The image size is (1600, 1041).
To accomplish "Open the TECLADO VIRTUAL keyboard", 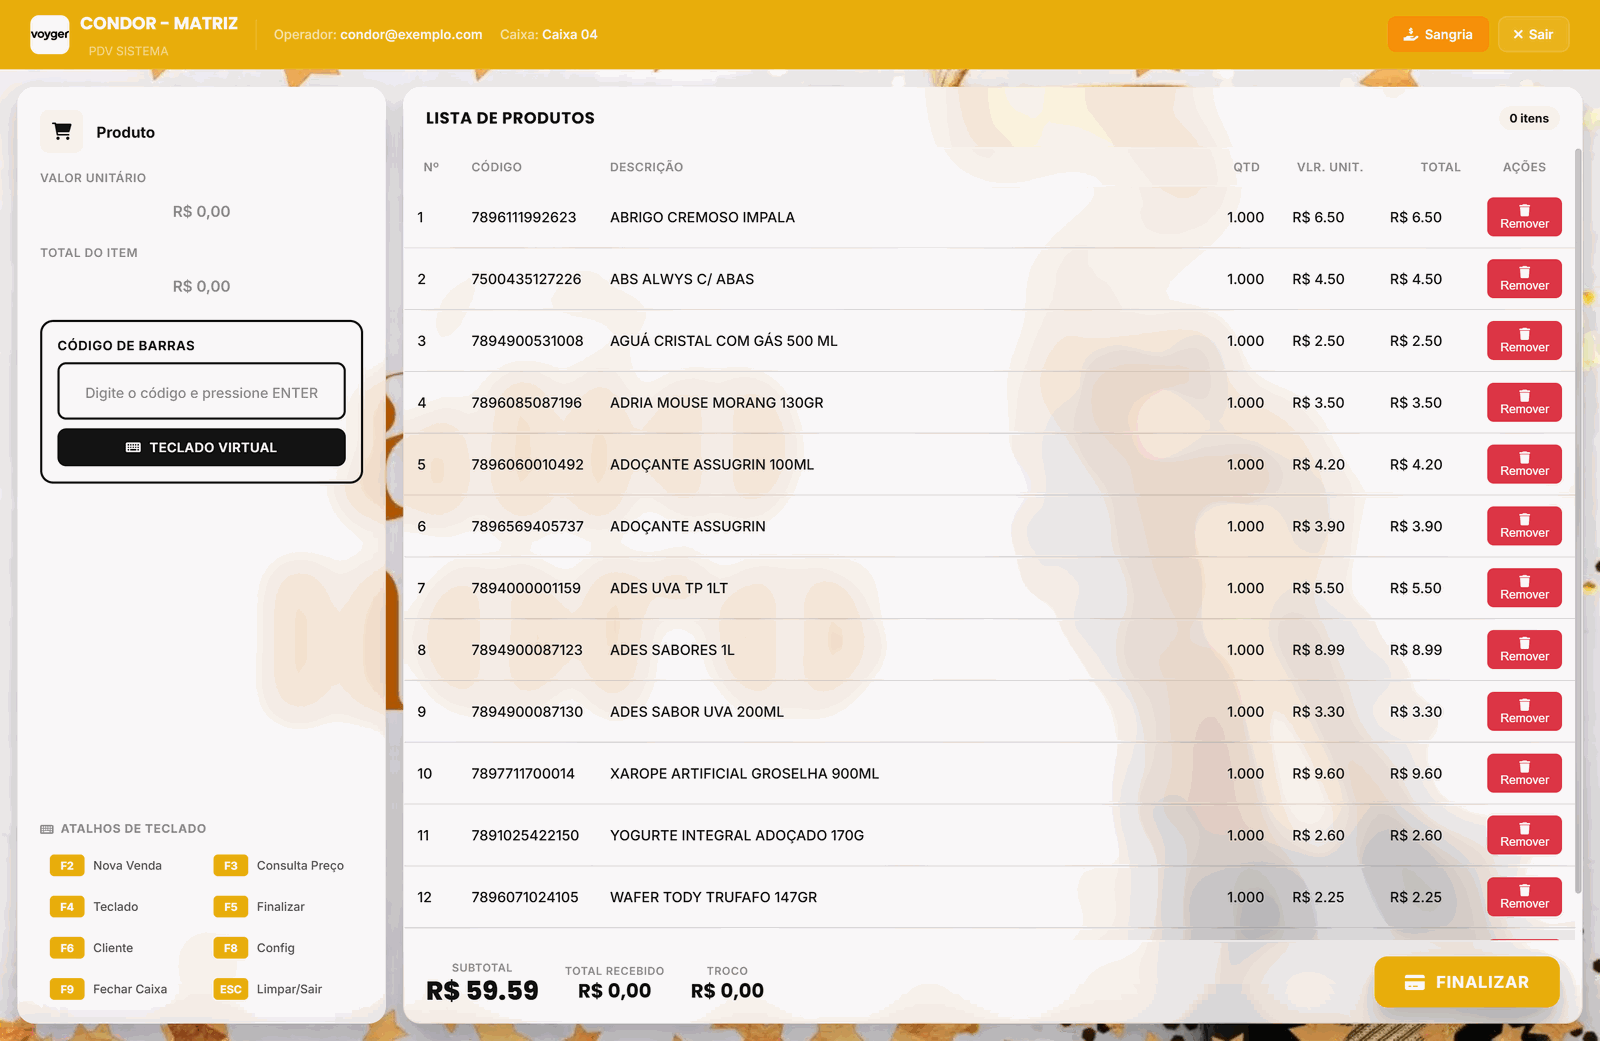I will [201, 447].
